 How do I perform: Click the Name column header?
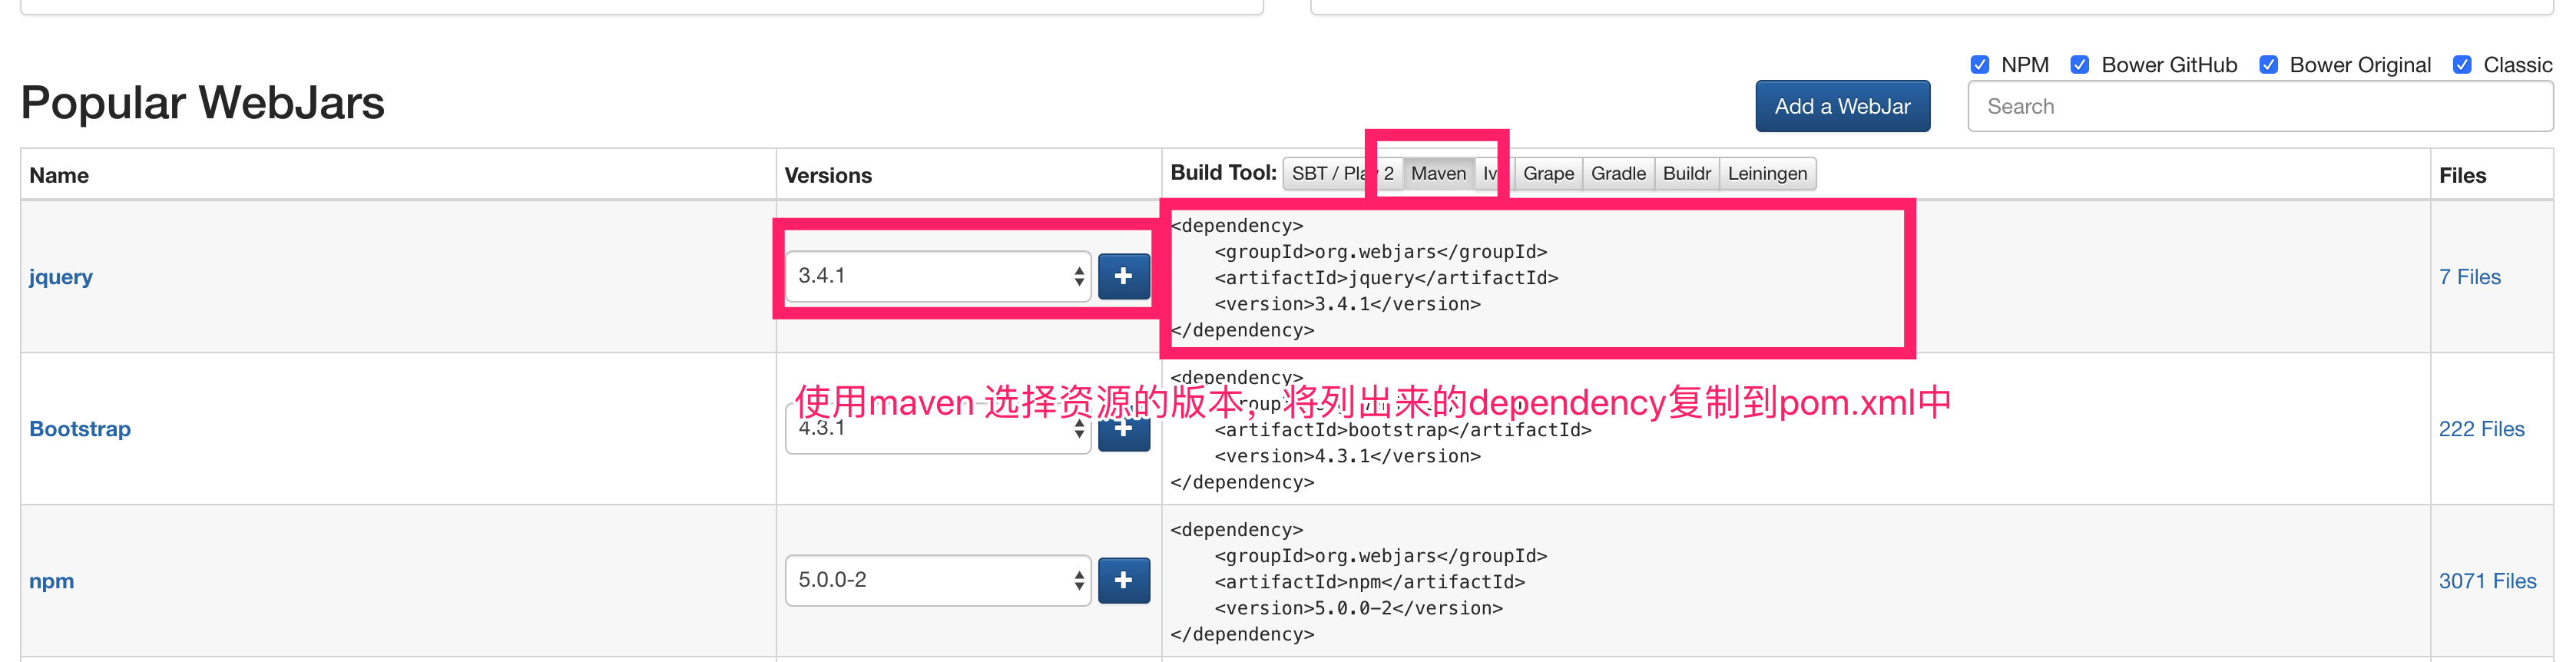(59, 175)
